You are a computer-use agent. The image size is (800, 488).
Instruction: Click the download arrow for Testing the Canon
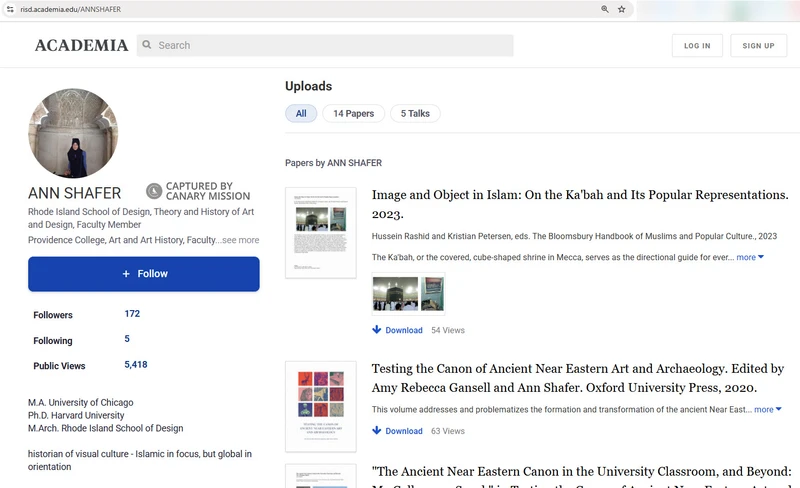377,430
